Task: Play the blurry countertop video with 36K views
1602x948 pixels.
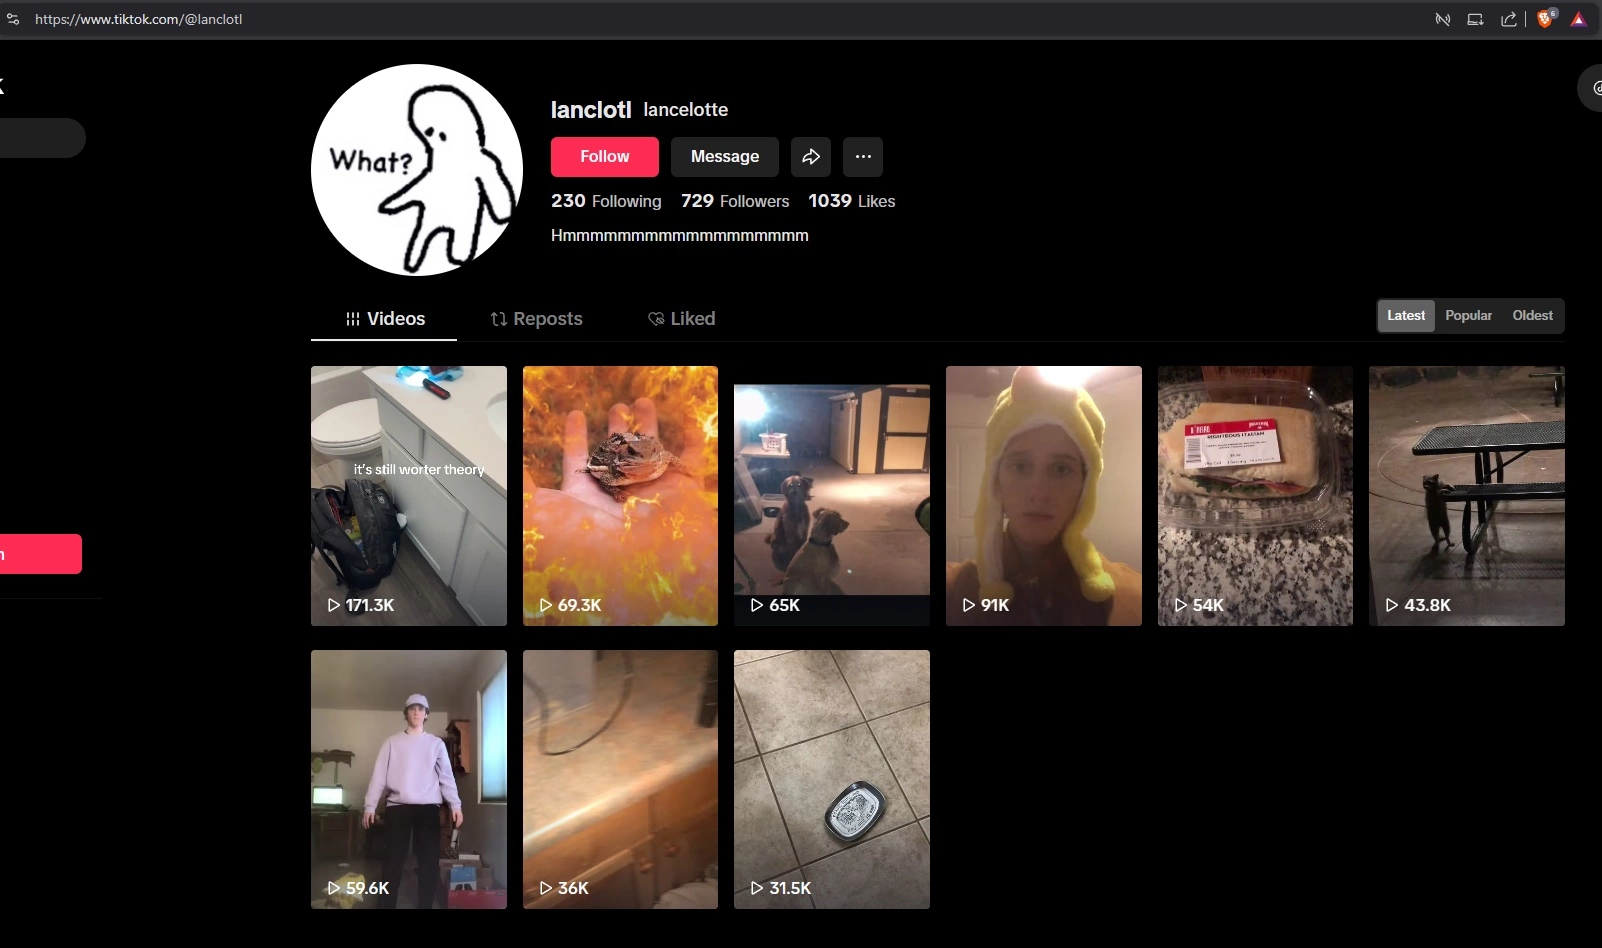Action: pyautogui.click(x=620, y=780)
